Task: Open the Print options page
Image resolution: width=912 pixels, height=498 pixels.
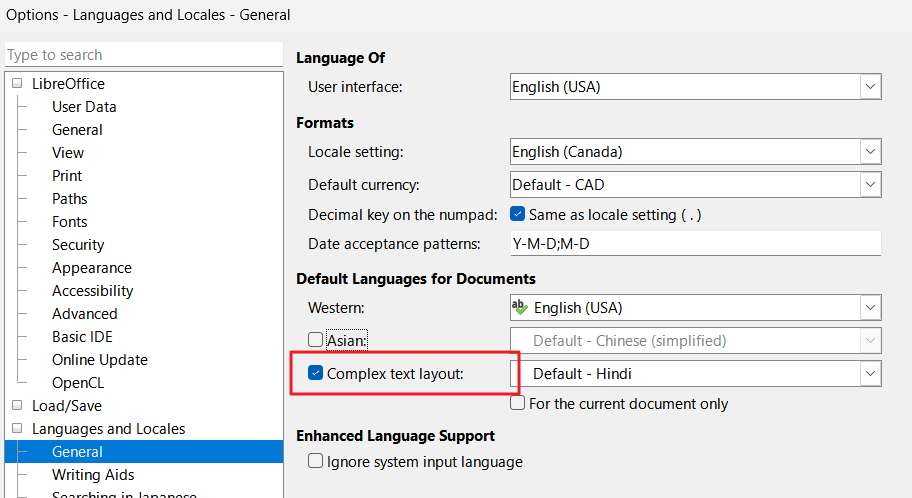Action: (67, 176)
